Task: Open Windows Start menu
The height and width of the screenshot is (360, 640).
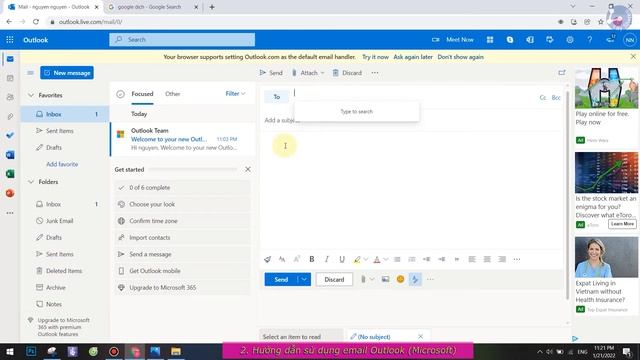Action: pyautogui.click(x=10, y=351)
